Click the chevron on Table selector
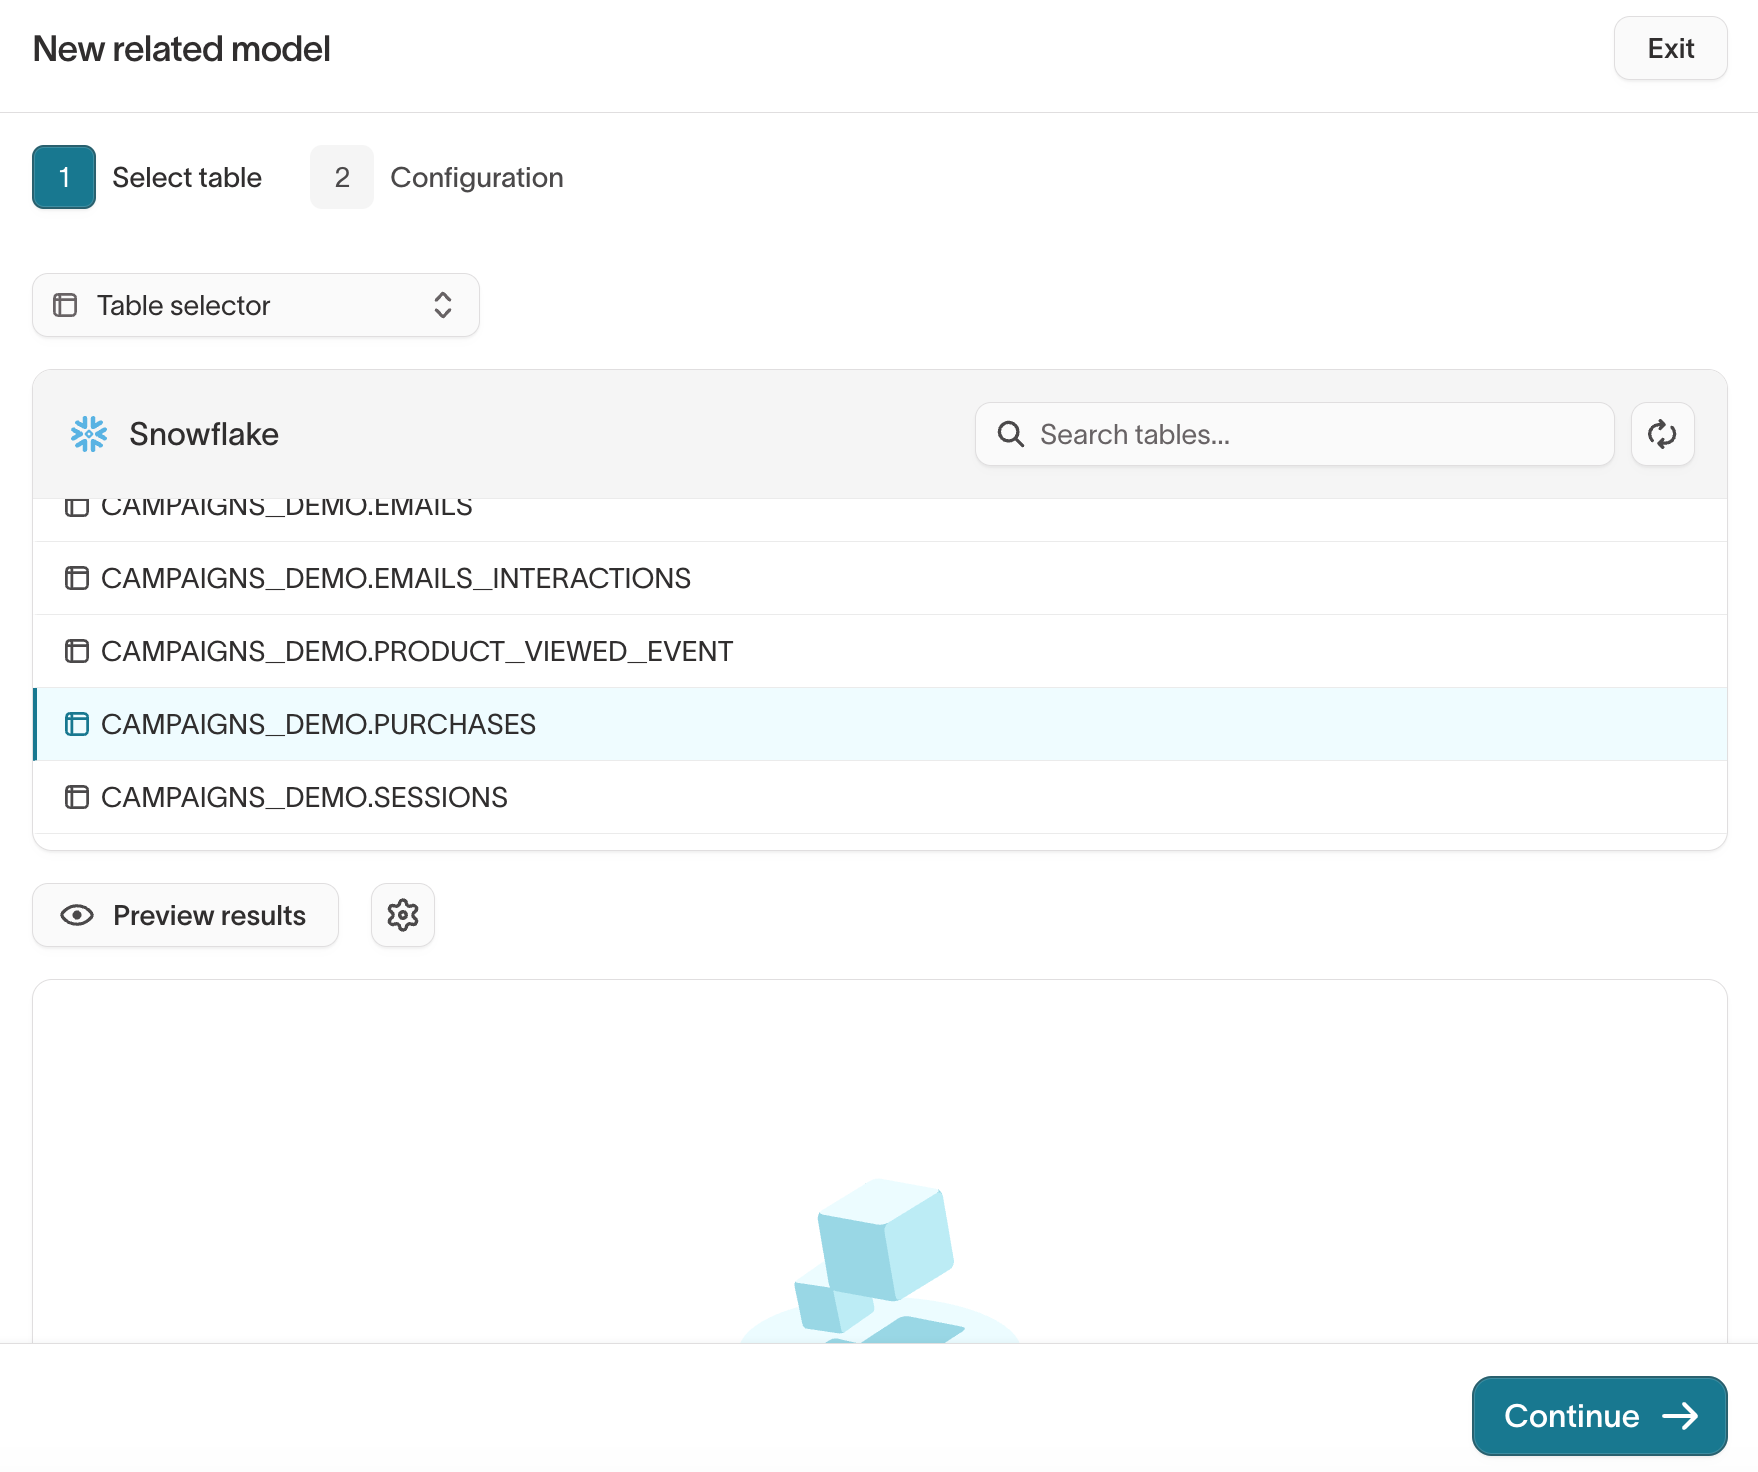The image size is (1758, 1472). (442, 305)
